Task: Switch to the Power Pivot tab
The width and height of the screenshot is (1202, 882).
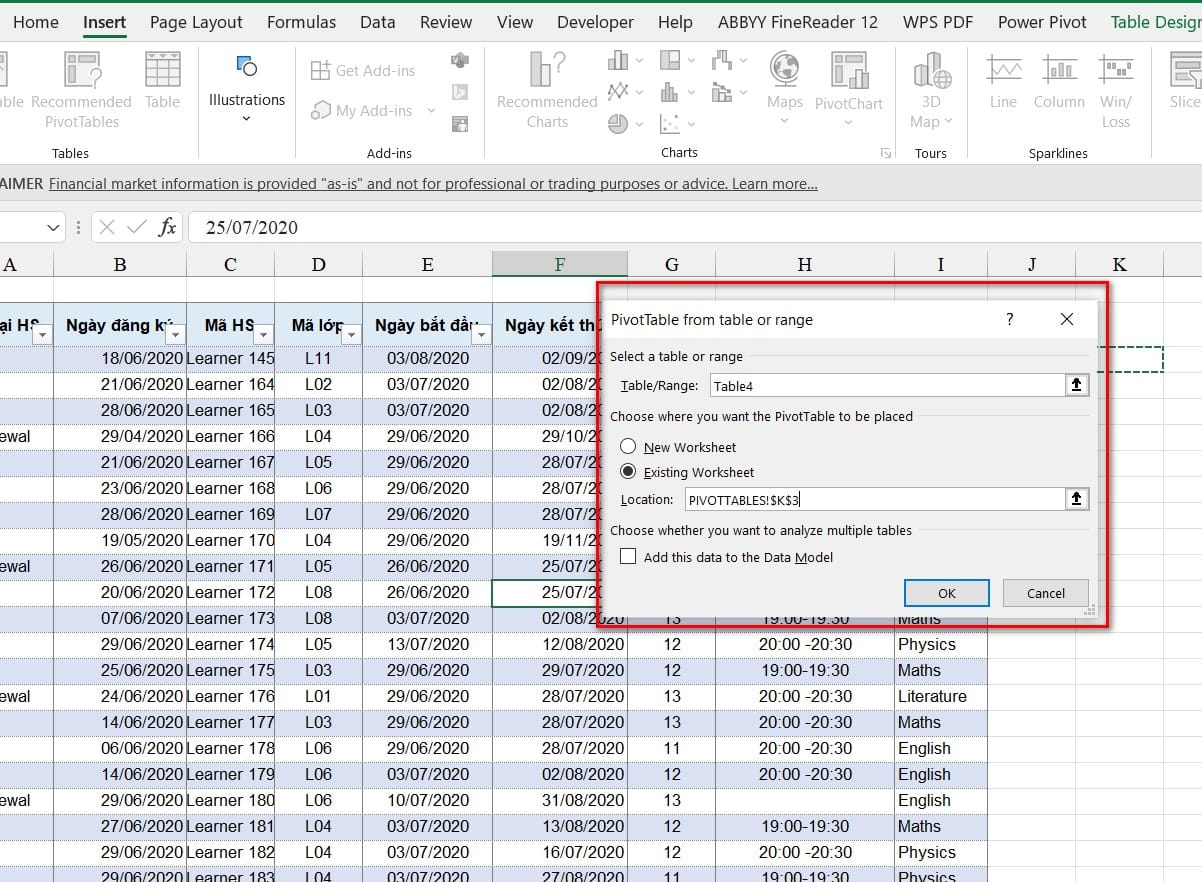Action: pyautogui.click(x=1042, y=22)
